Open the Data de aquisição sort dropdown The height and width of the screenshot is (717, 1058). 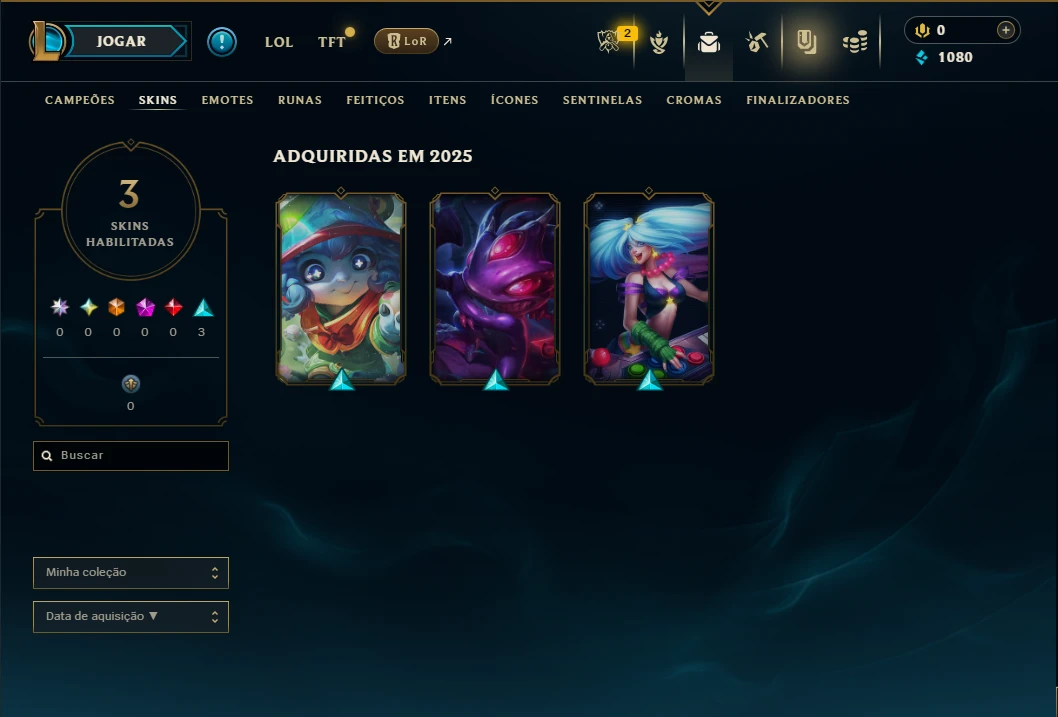131,616
